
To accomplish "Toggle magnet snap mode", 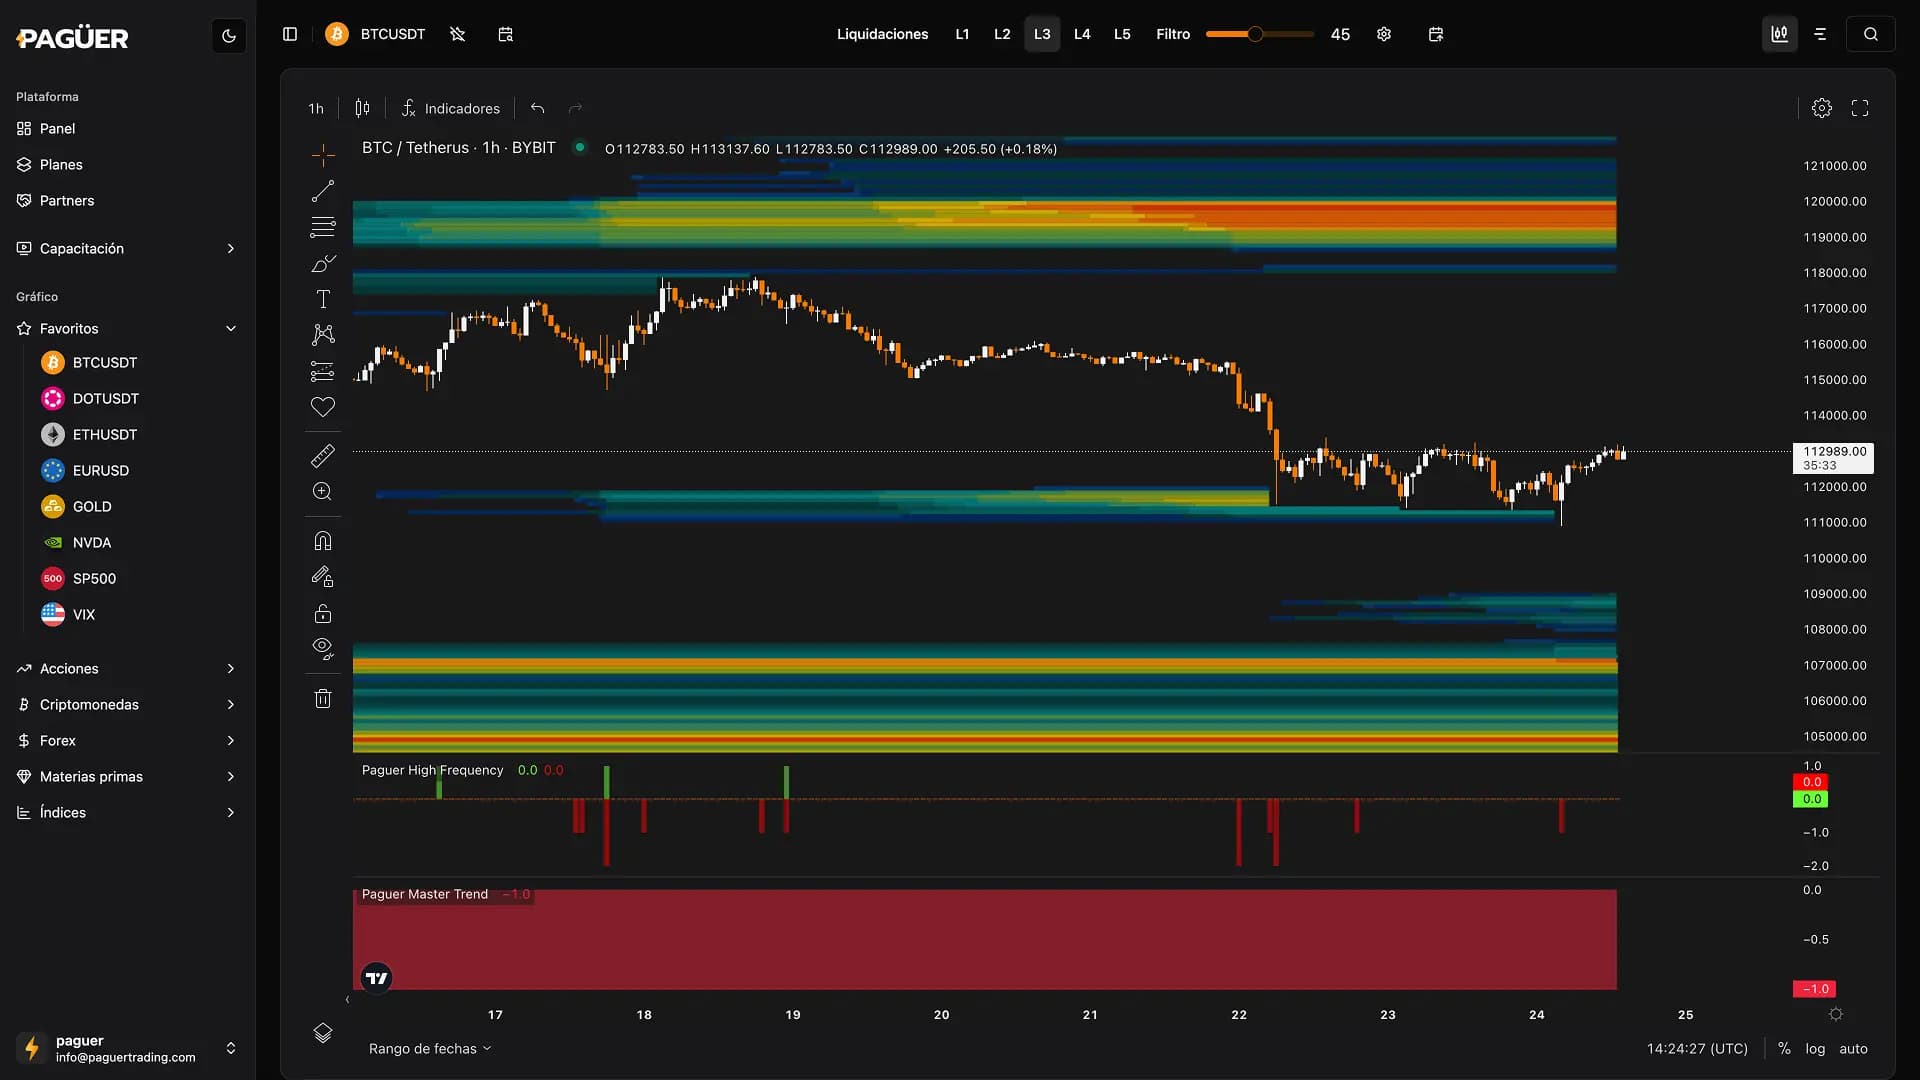I will coord(323,541).
